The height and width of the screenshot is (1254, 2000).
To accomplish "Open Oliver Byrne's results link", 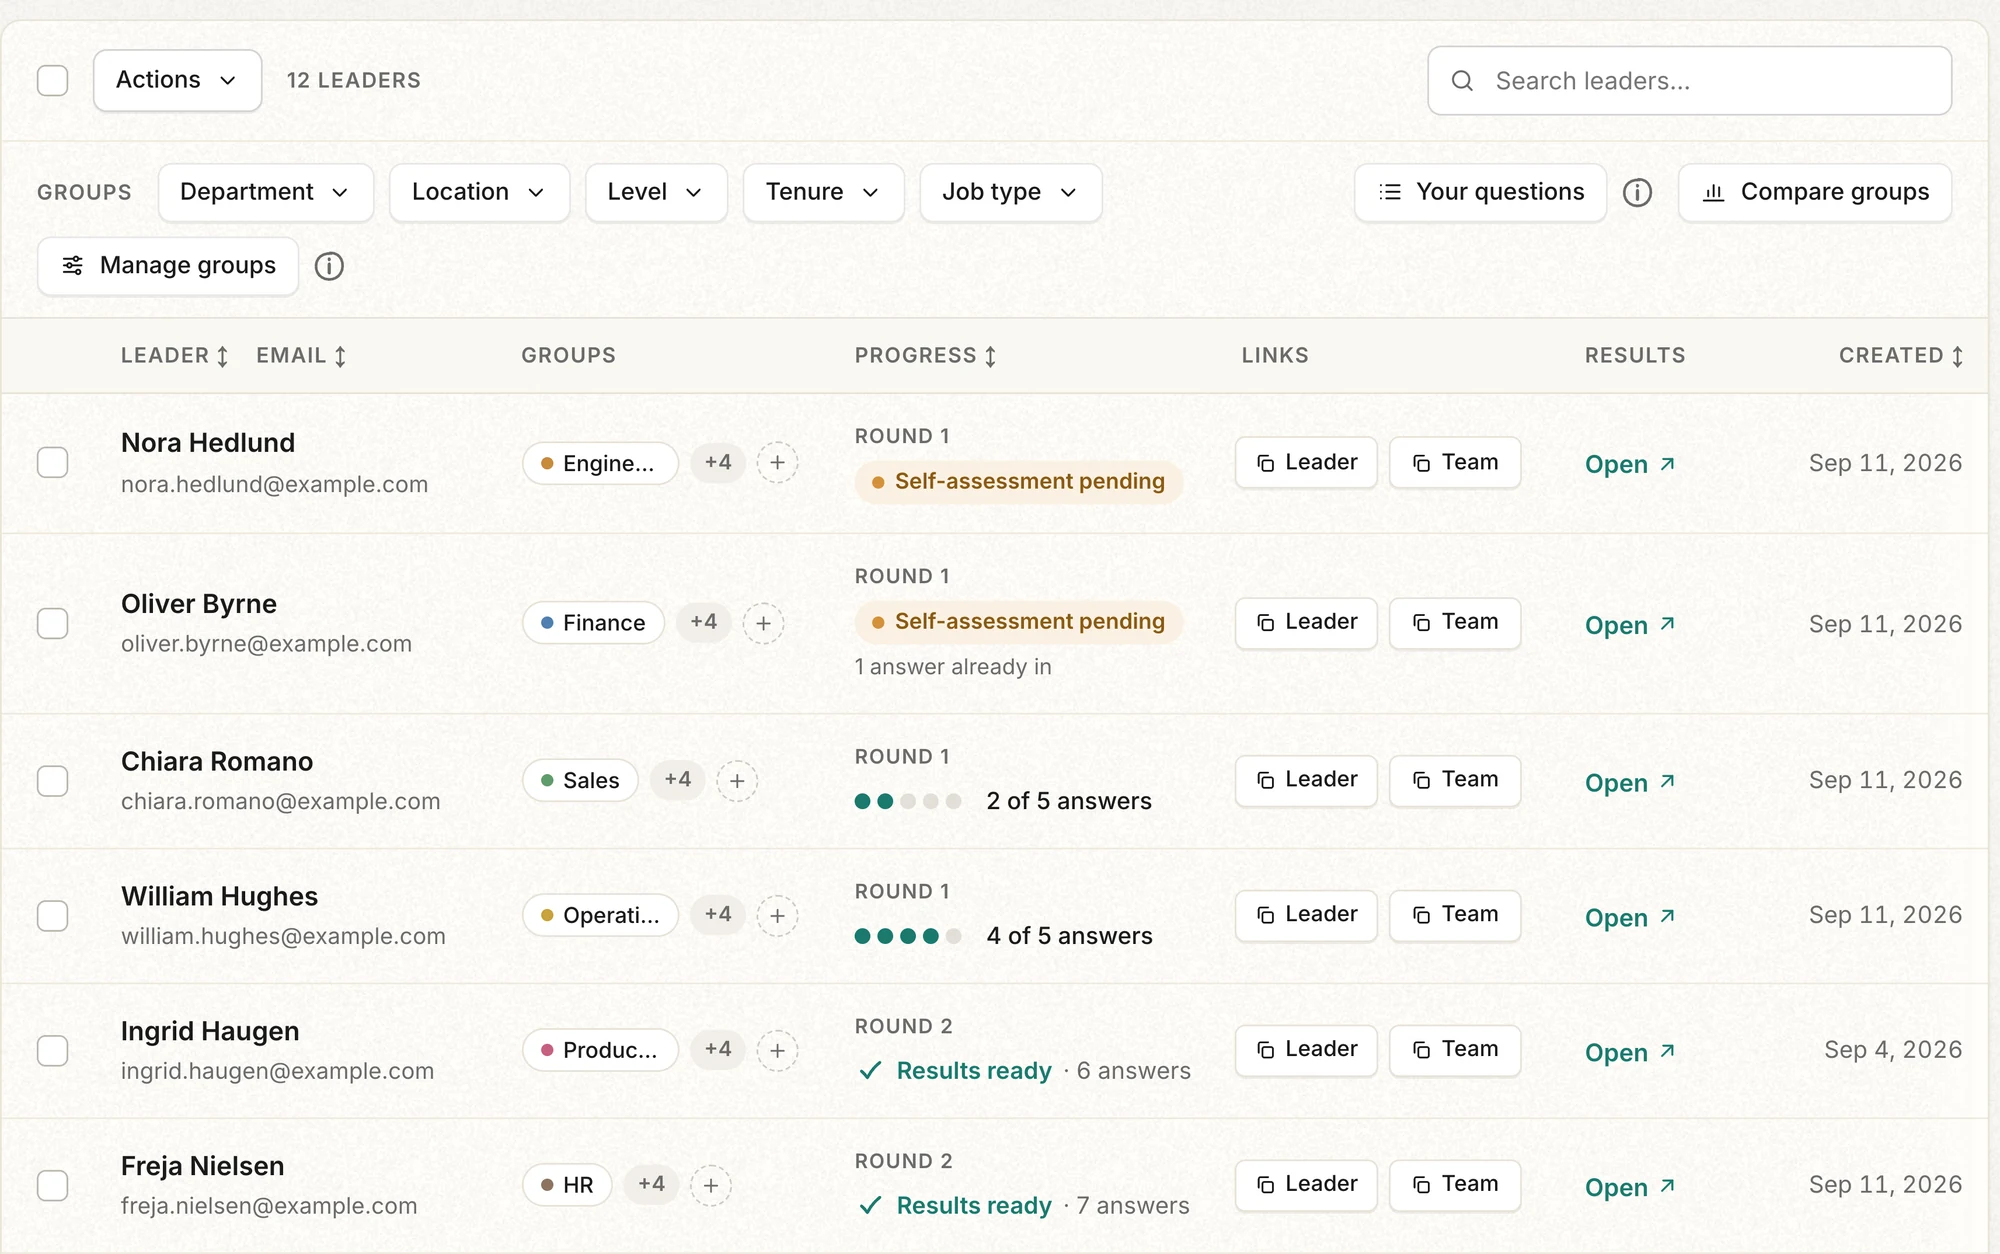I will tap(1630, 626).
